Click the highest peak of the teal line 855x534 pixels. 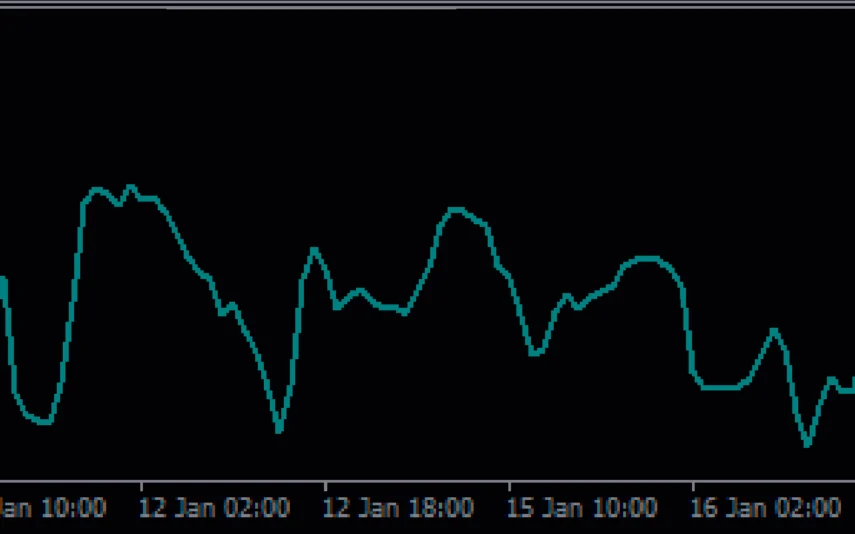[129, 186]
